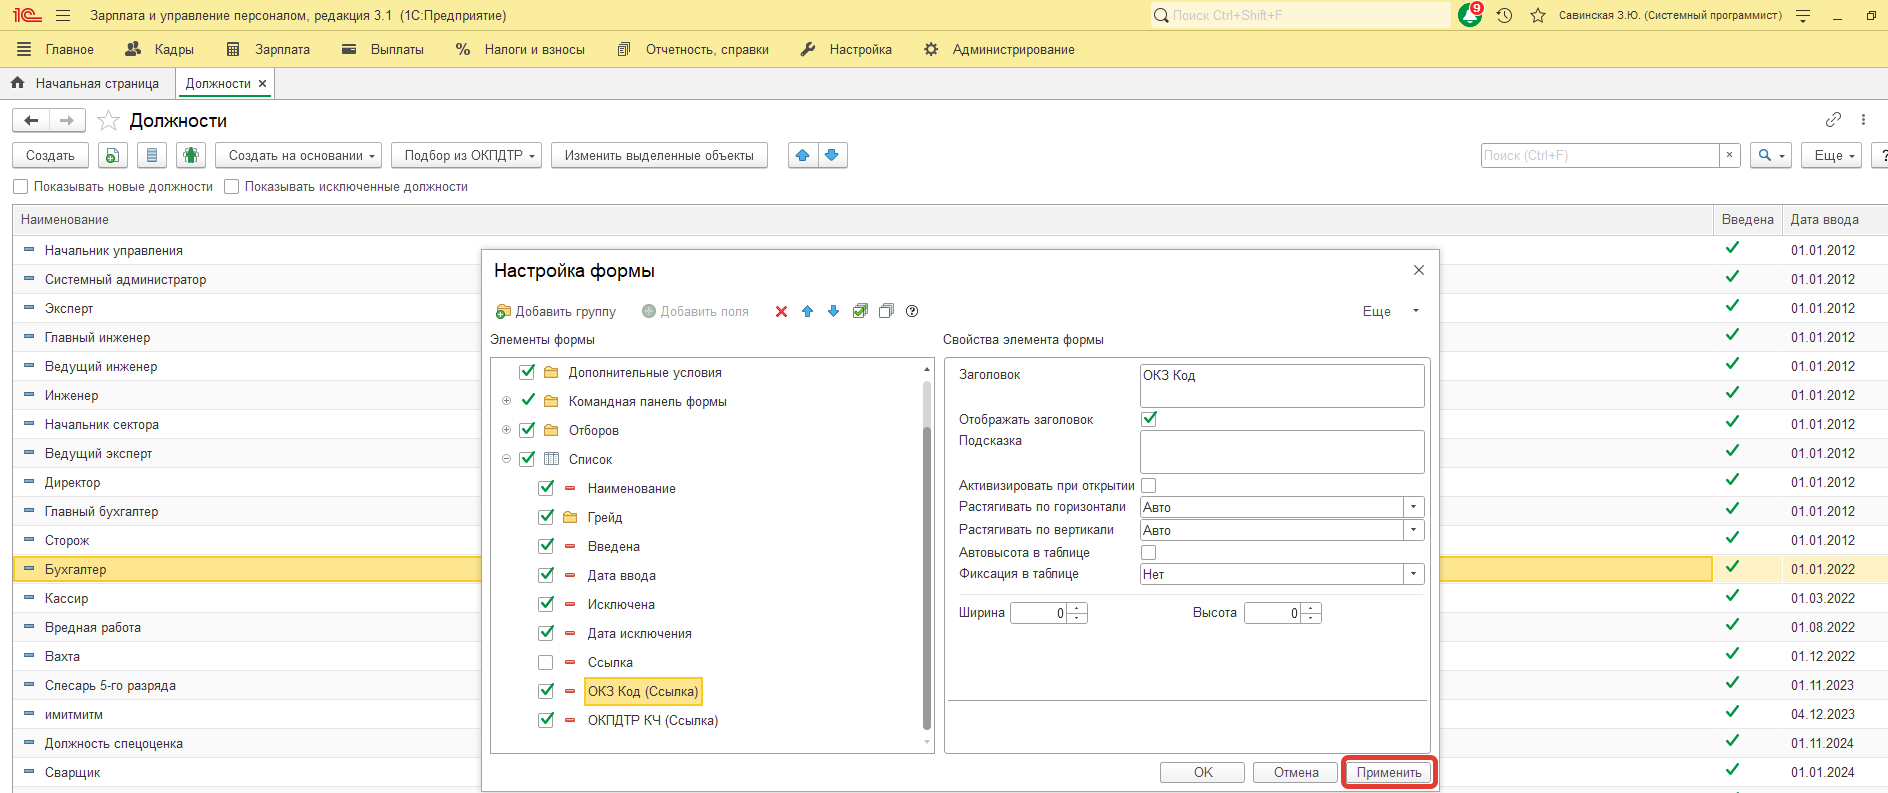1888x793 pixels.
Task: Open the Зарплата menu
Action: pos(268,49)
